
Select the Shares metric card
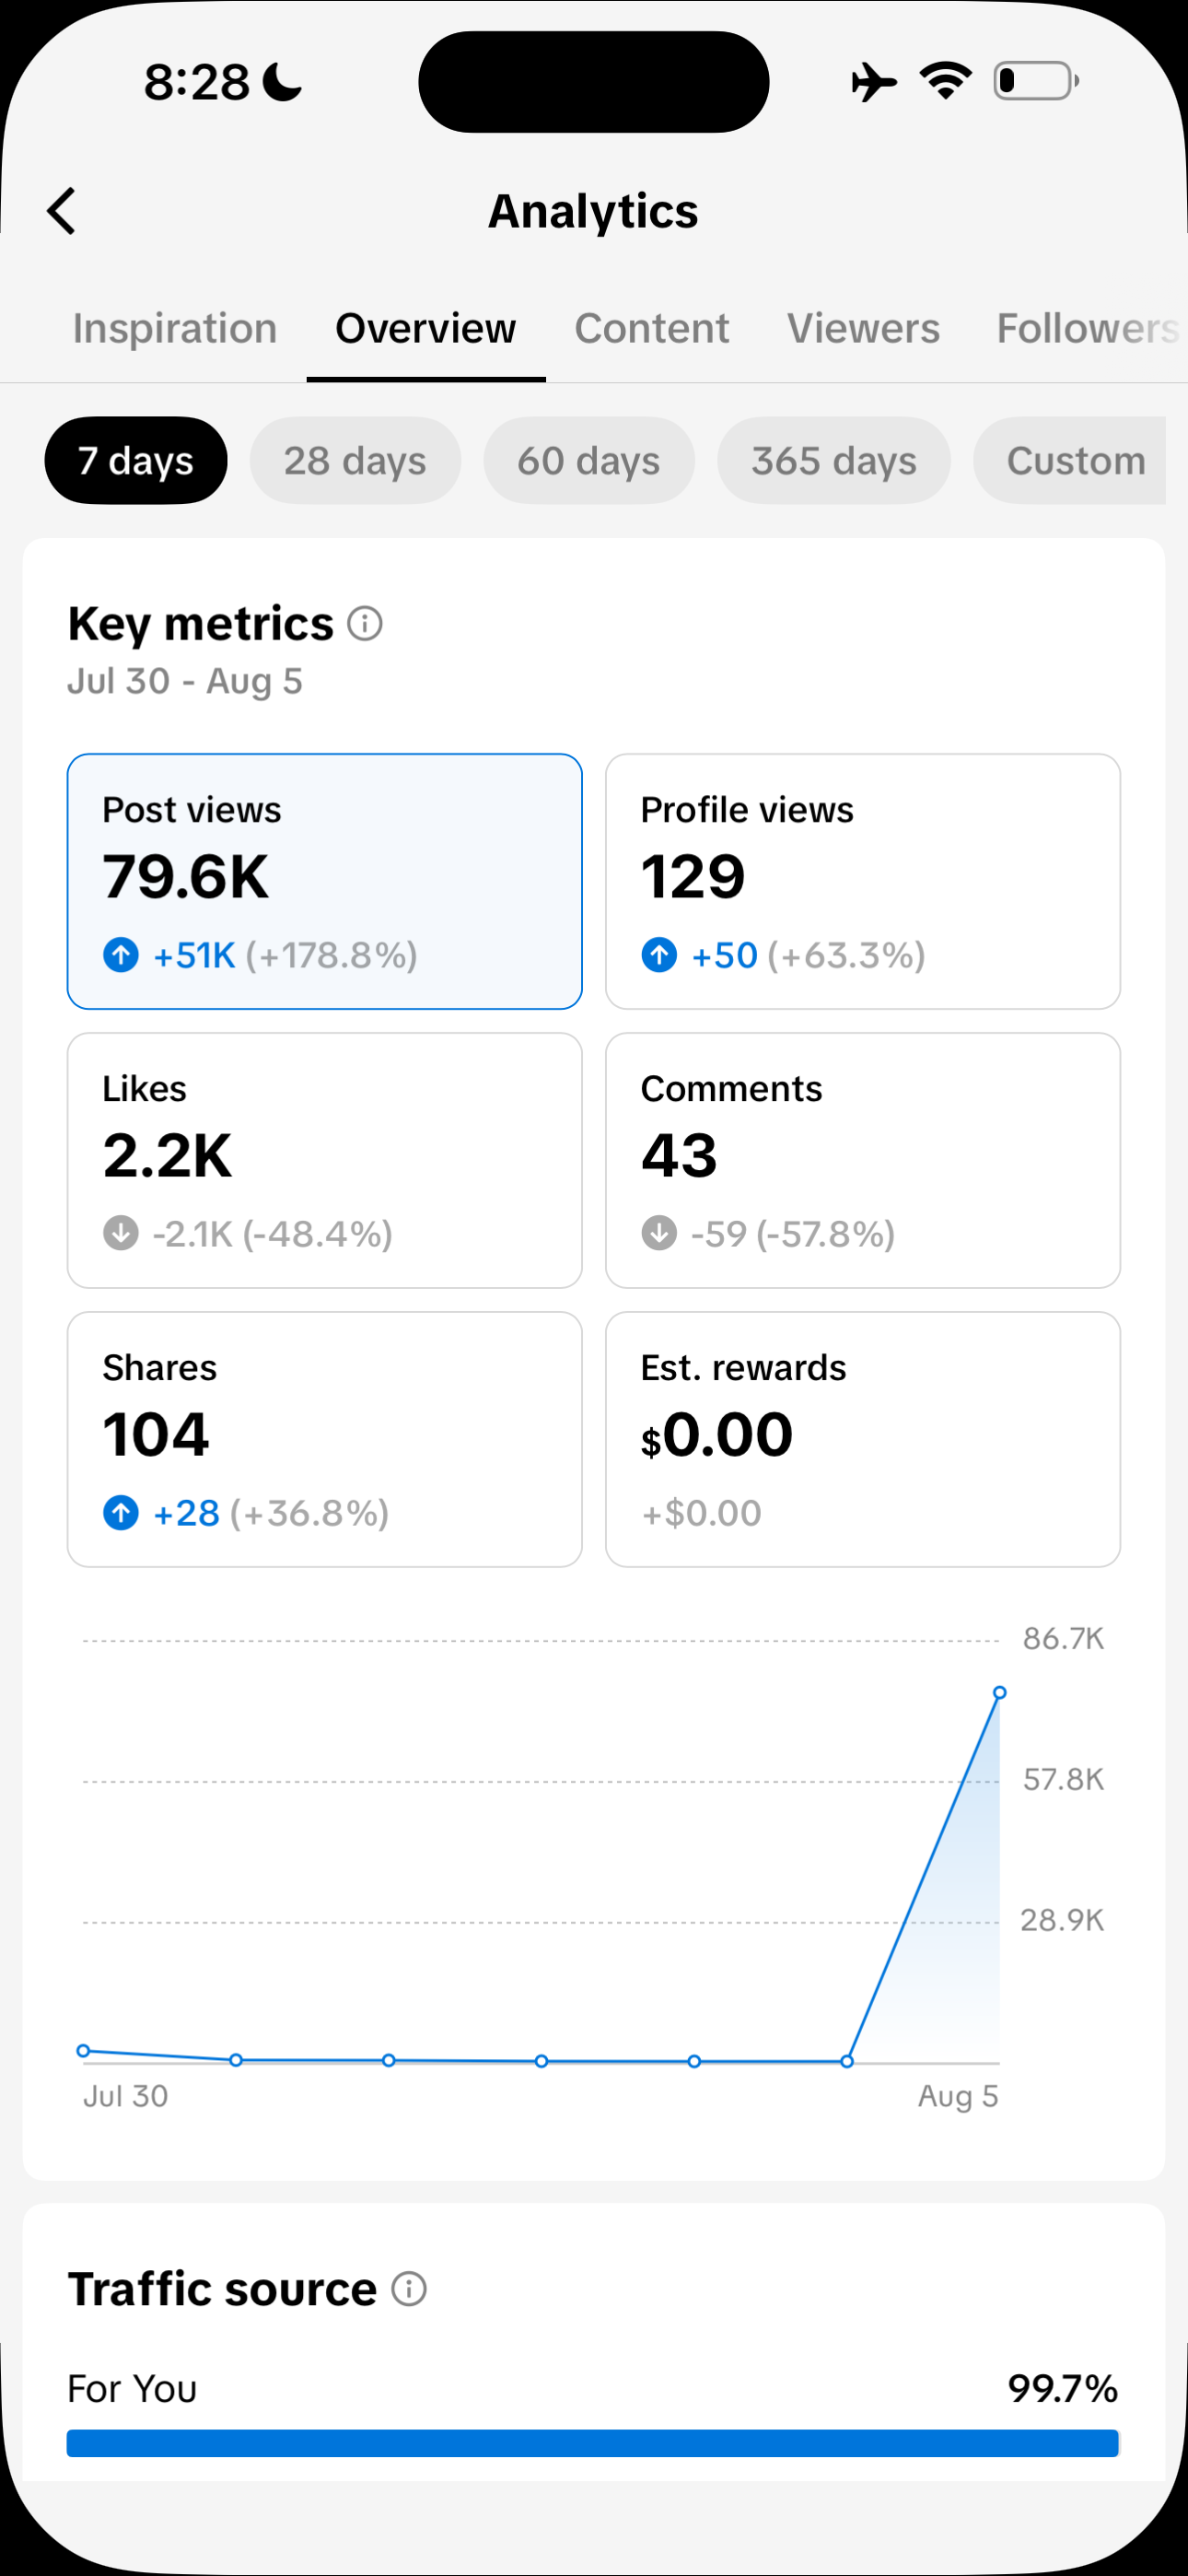[325, 1439]
